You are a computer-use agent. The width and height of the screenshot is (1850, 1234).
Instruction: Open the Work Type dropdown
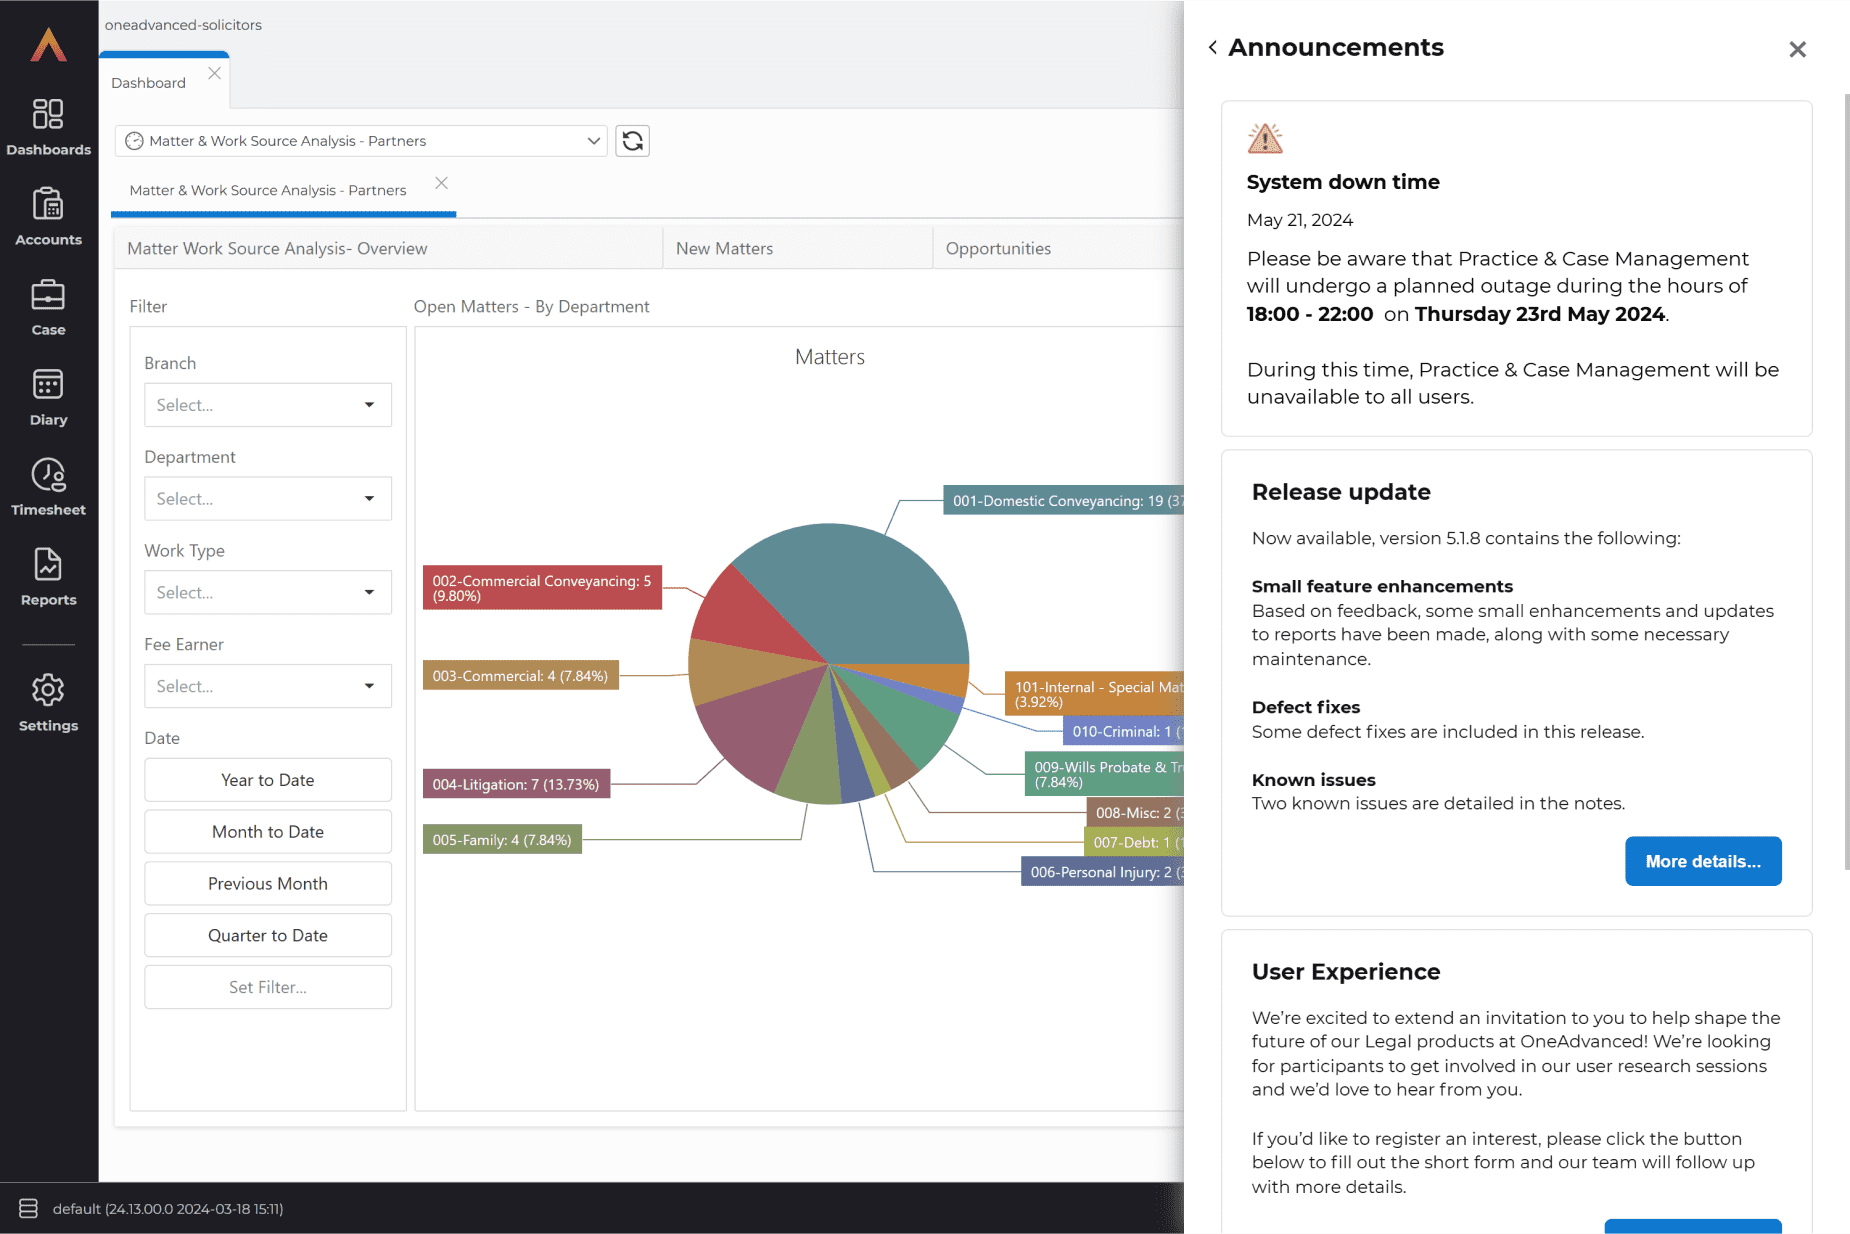point(267,593)
